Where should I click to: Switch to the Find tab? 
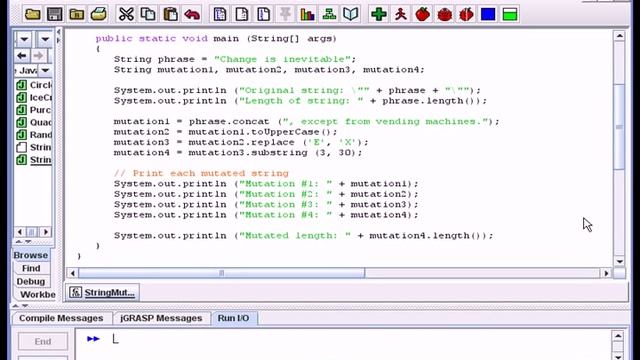pyautogui.click(x=31, y=268)
